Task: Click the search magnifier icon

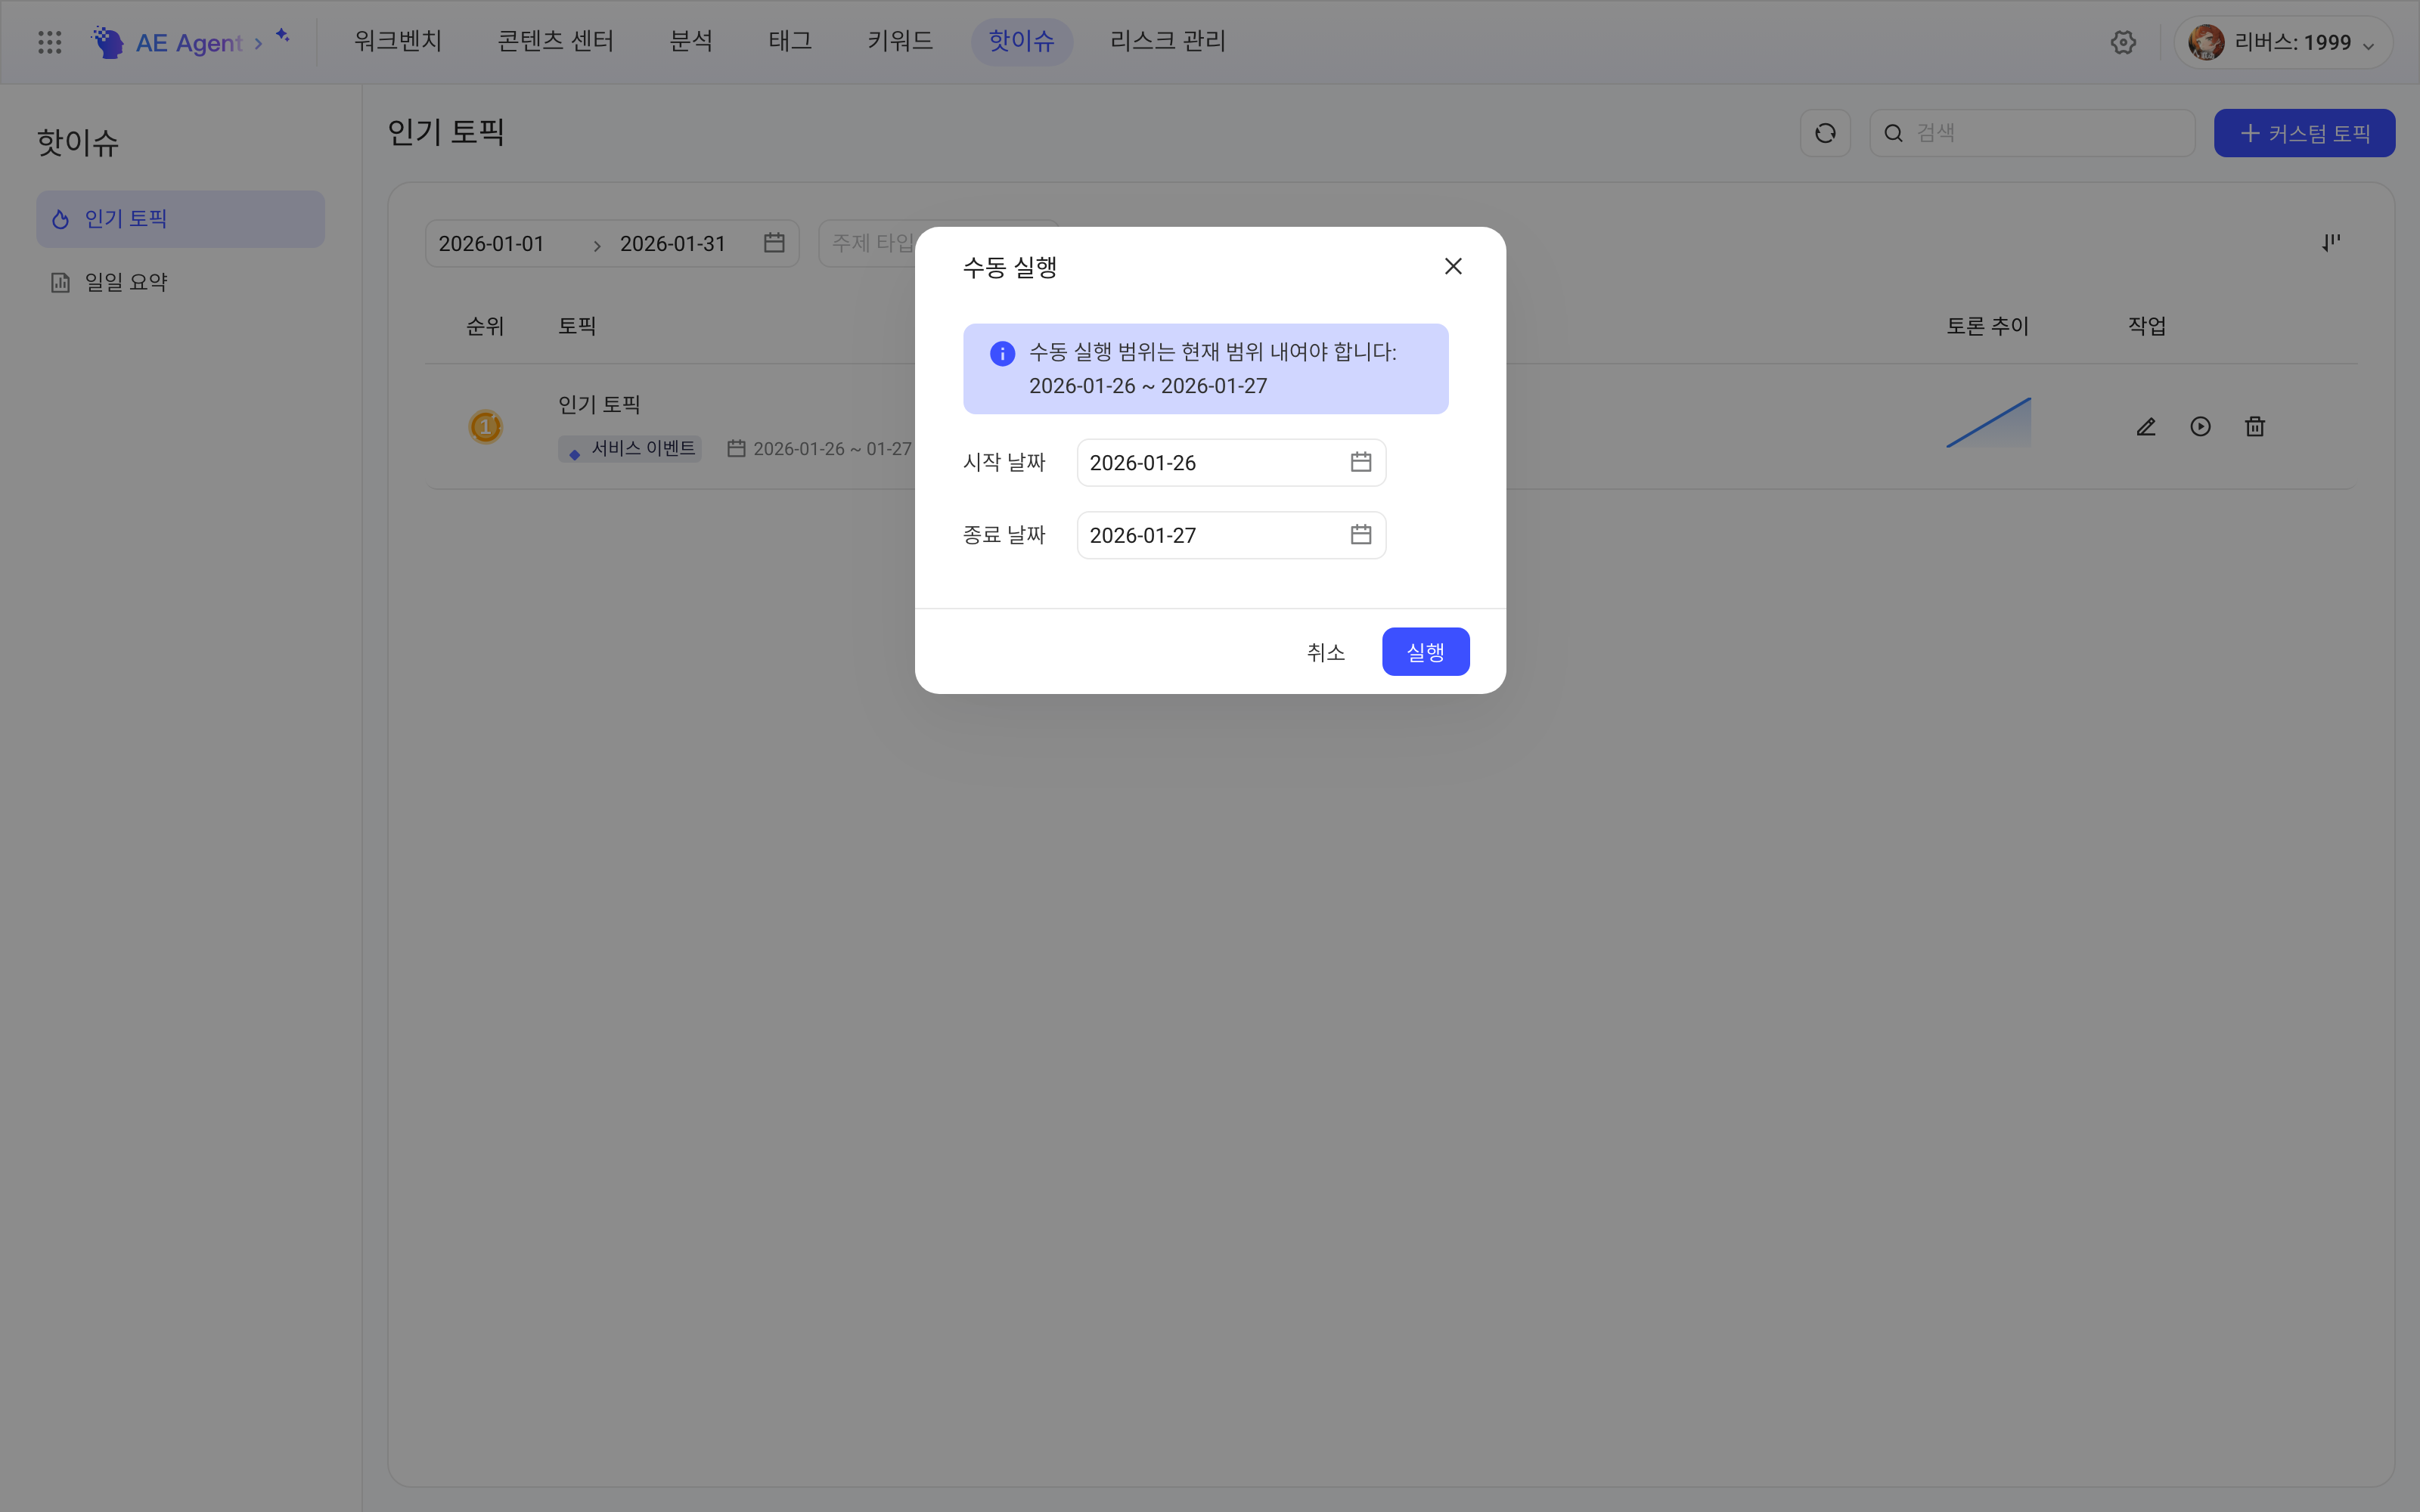Action: pos(1893,133)
